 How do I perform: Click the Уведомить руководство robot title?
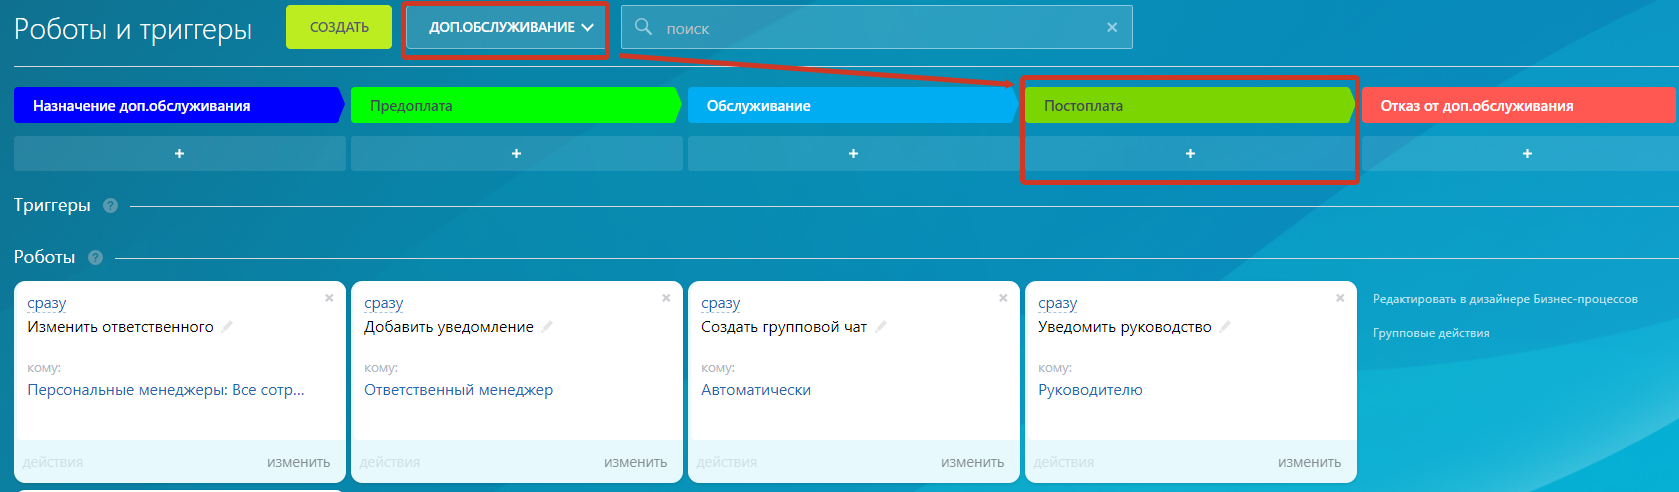pyautogui.click(x=1125, y=327)
